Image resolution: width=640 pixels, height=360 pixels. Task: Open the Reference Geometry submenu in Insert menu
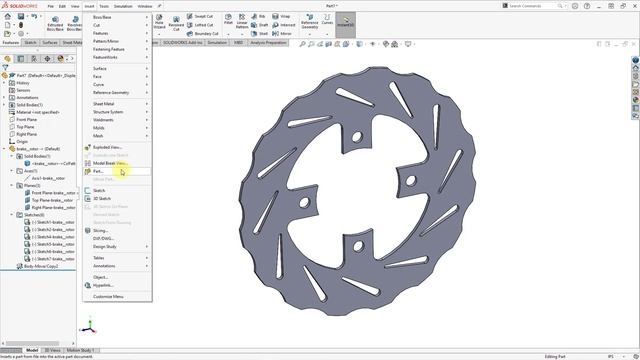coord(117,93)
